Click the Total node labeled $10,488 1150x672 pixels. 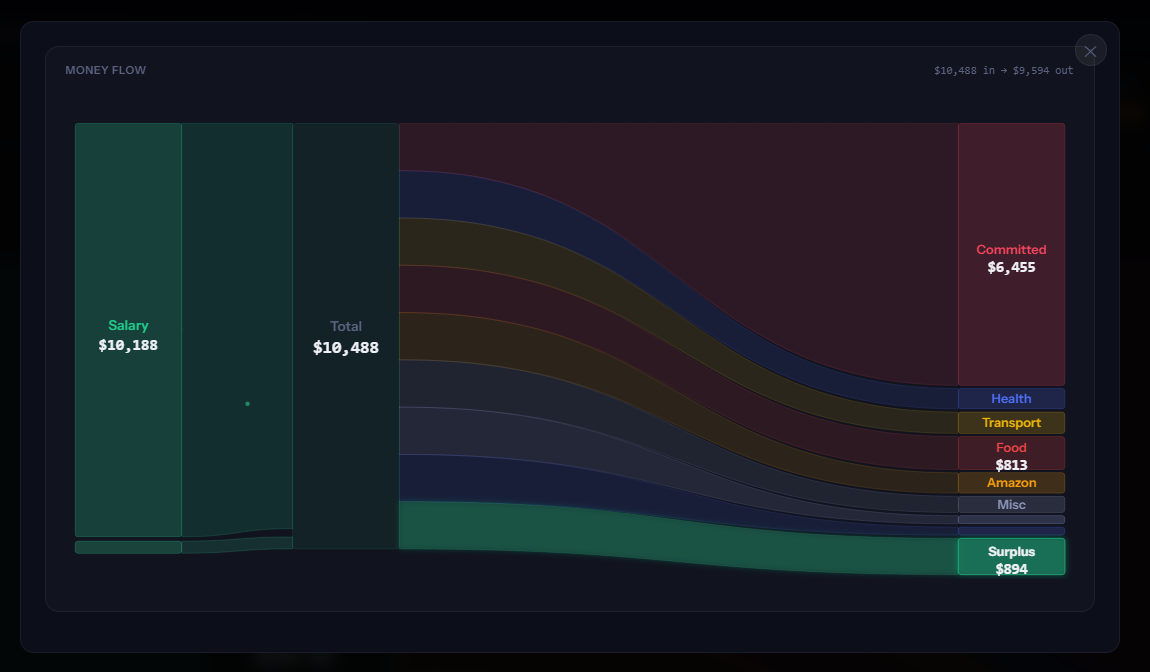[x=346, y=337]
